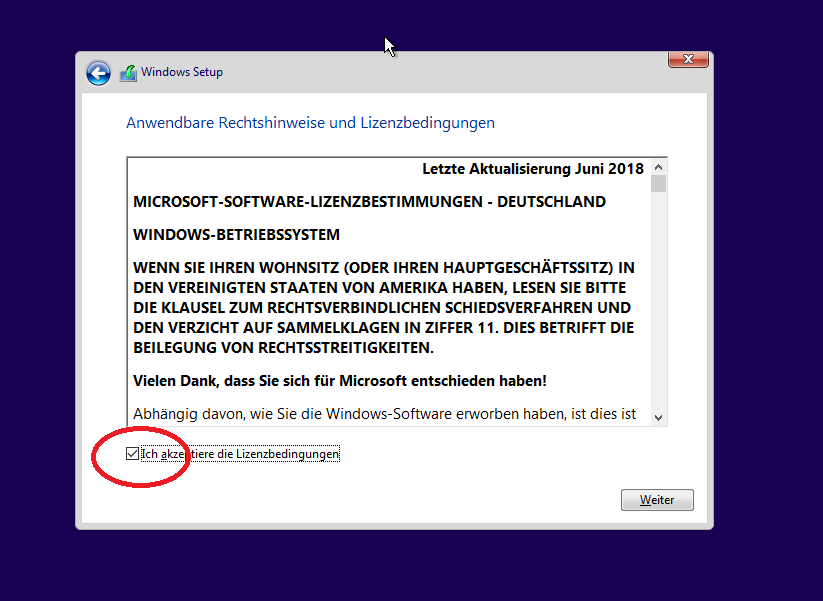The image size is (823, 601).
Task: Click the 'WINDOWS-BETRIEBSSYSTEM' line
Action: point(236,235)
